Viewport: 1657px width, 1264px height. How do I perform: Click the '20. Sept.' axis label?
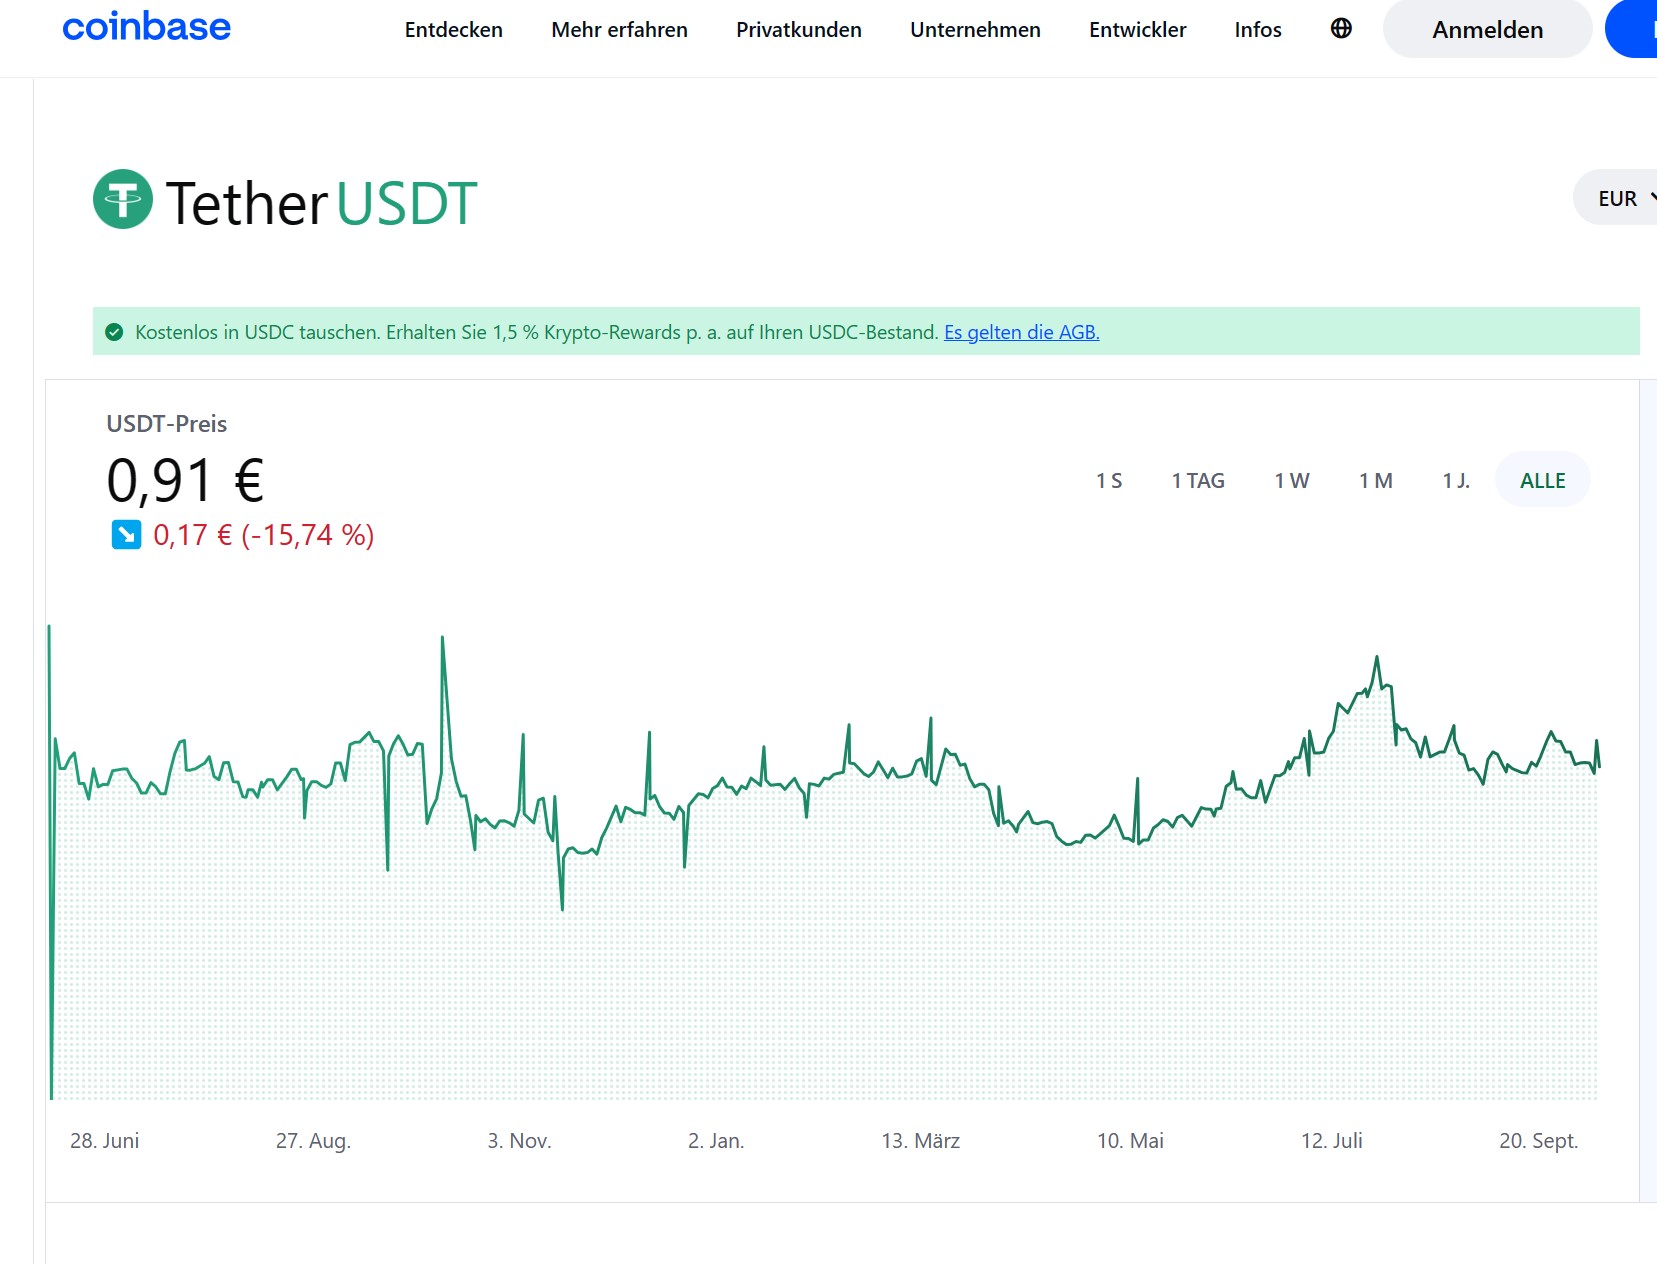point(1538,1140)
